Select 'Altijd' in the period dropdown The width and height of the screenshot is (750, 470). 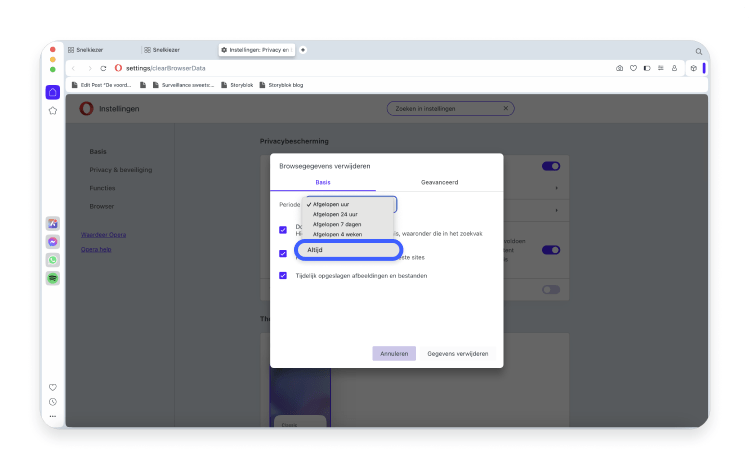point(348,249)
